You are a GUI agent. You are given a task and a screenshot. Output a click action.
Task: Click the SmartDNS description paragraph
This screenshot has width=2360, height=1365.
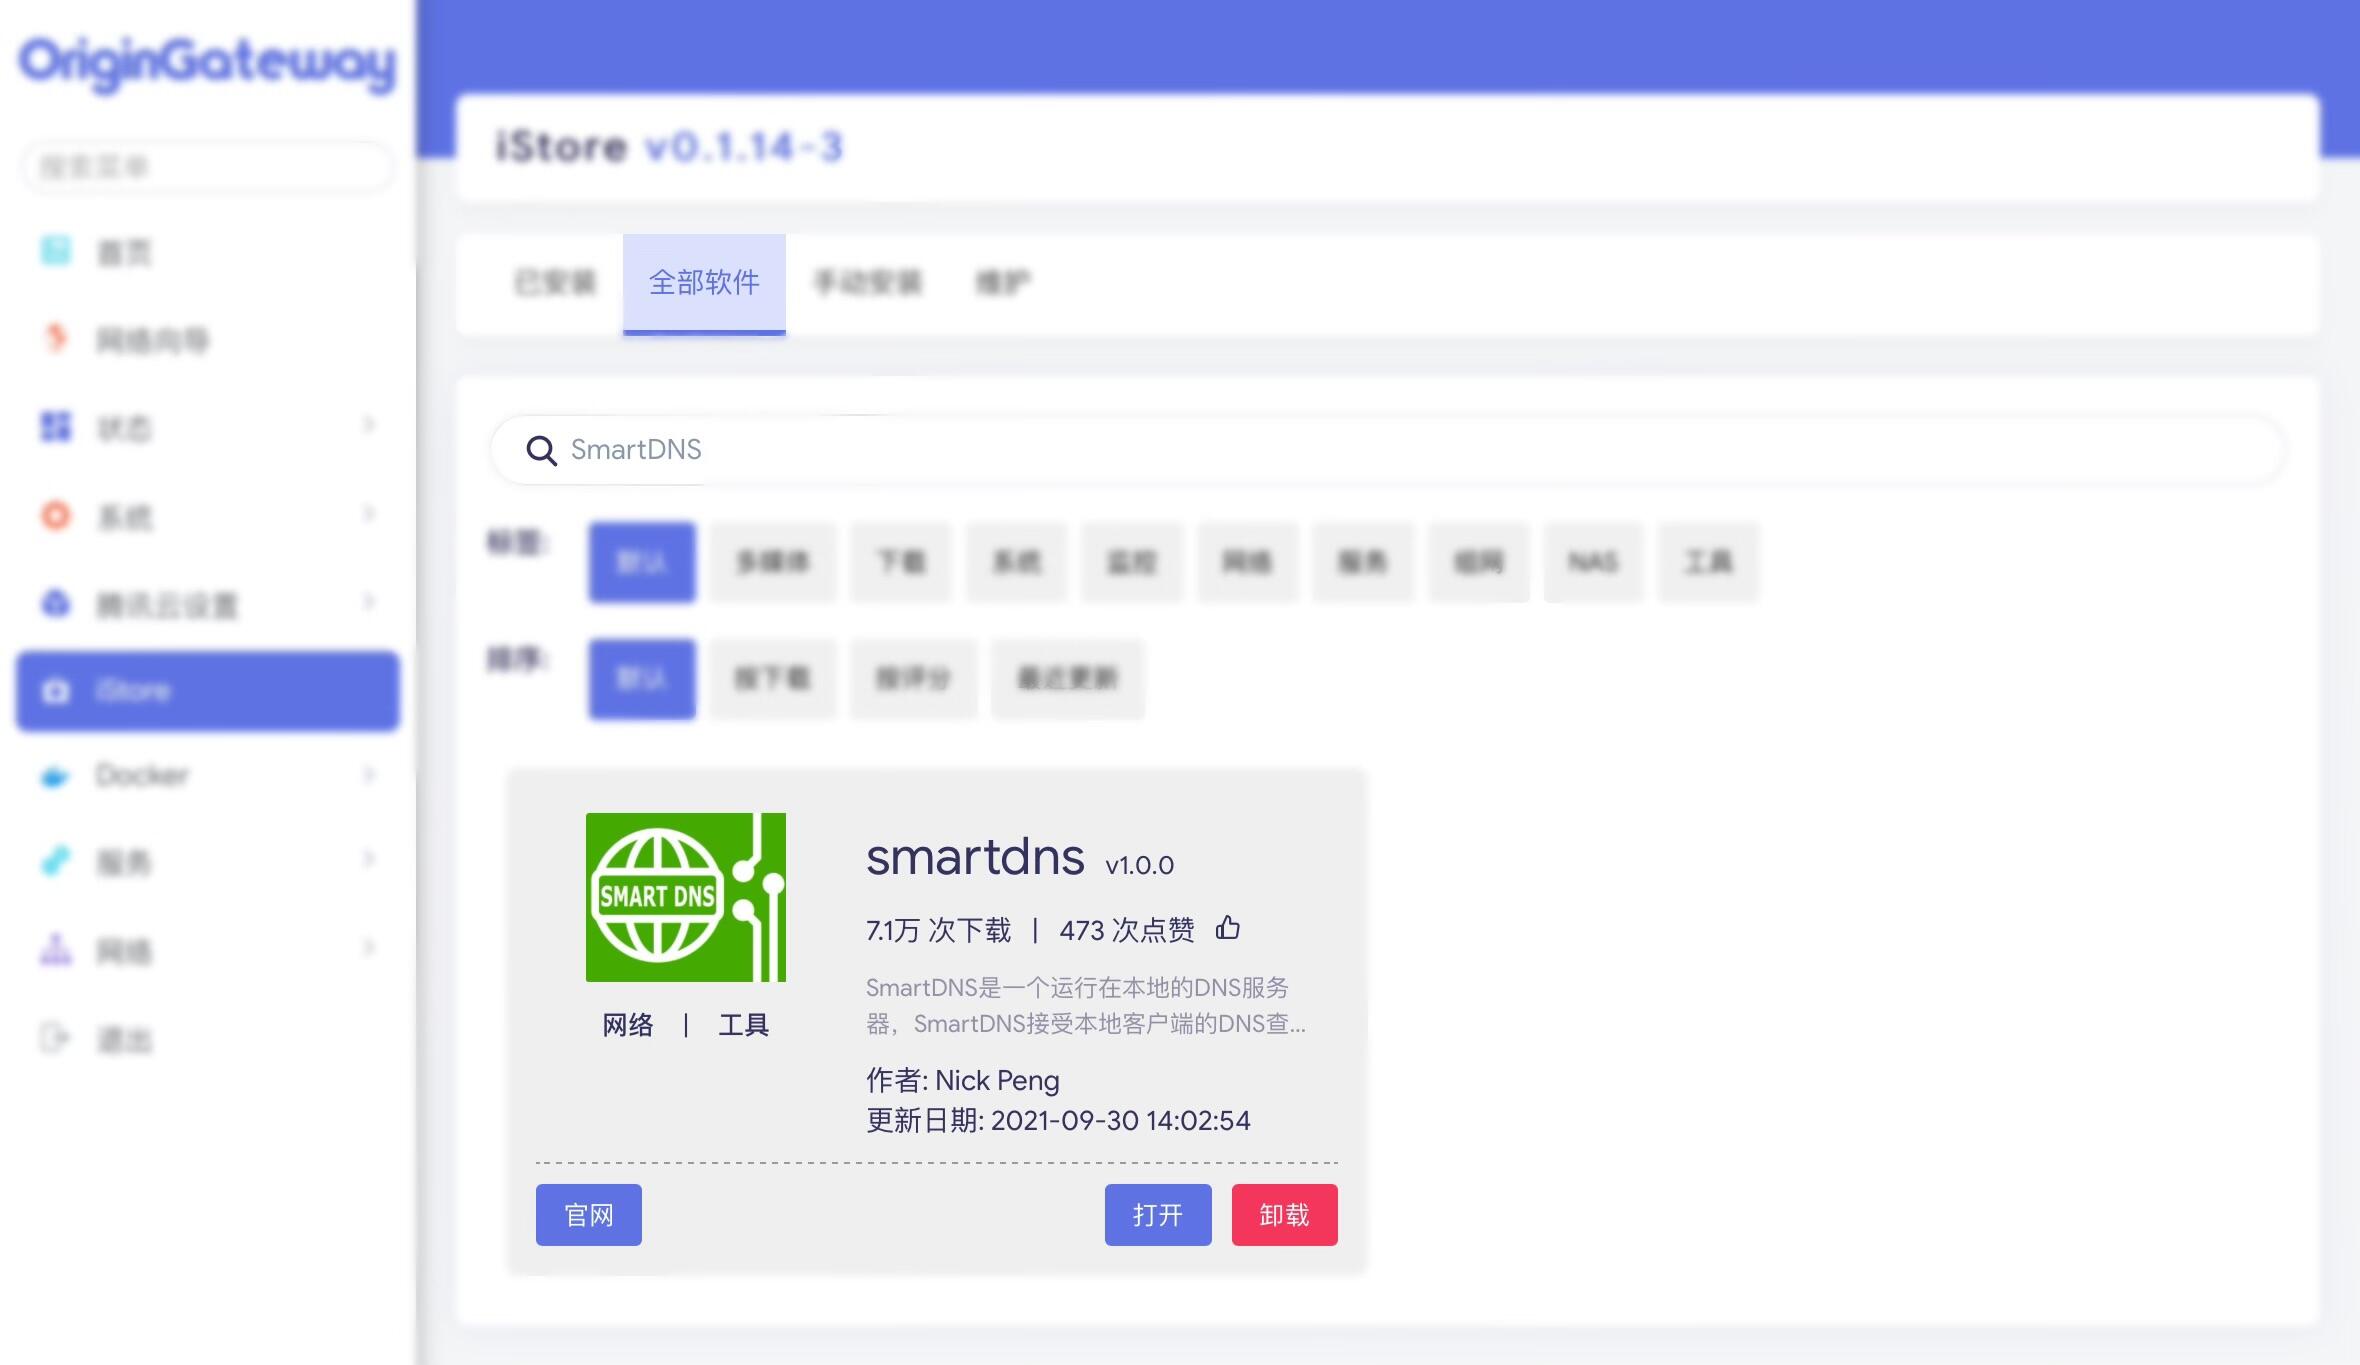pyautogui.click(x=1086, y=1006)
